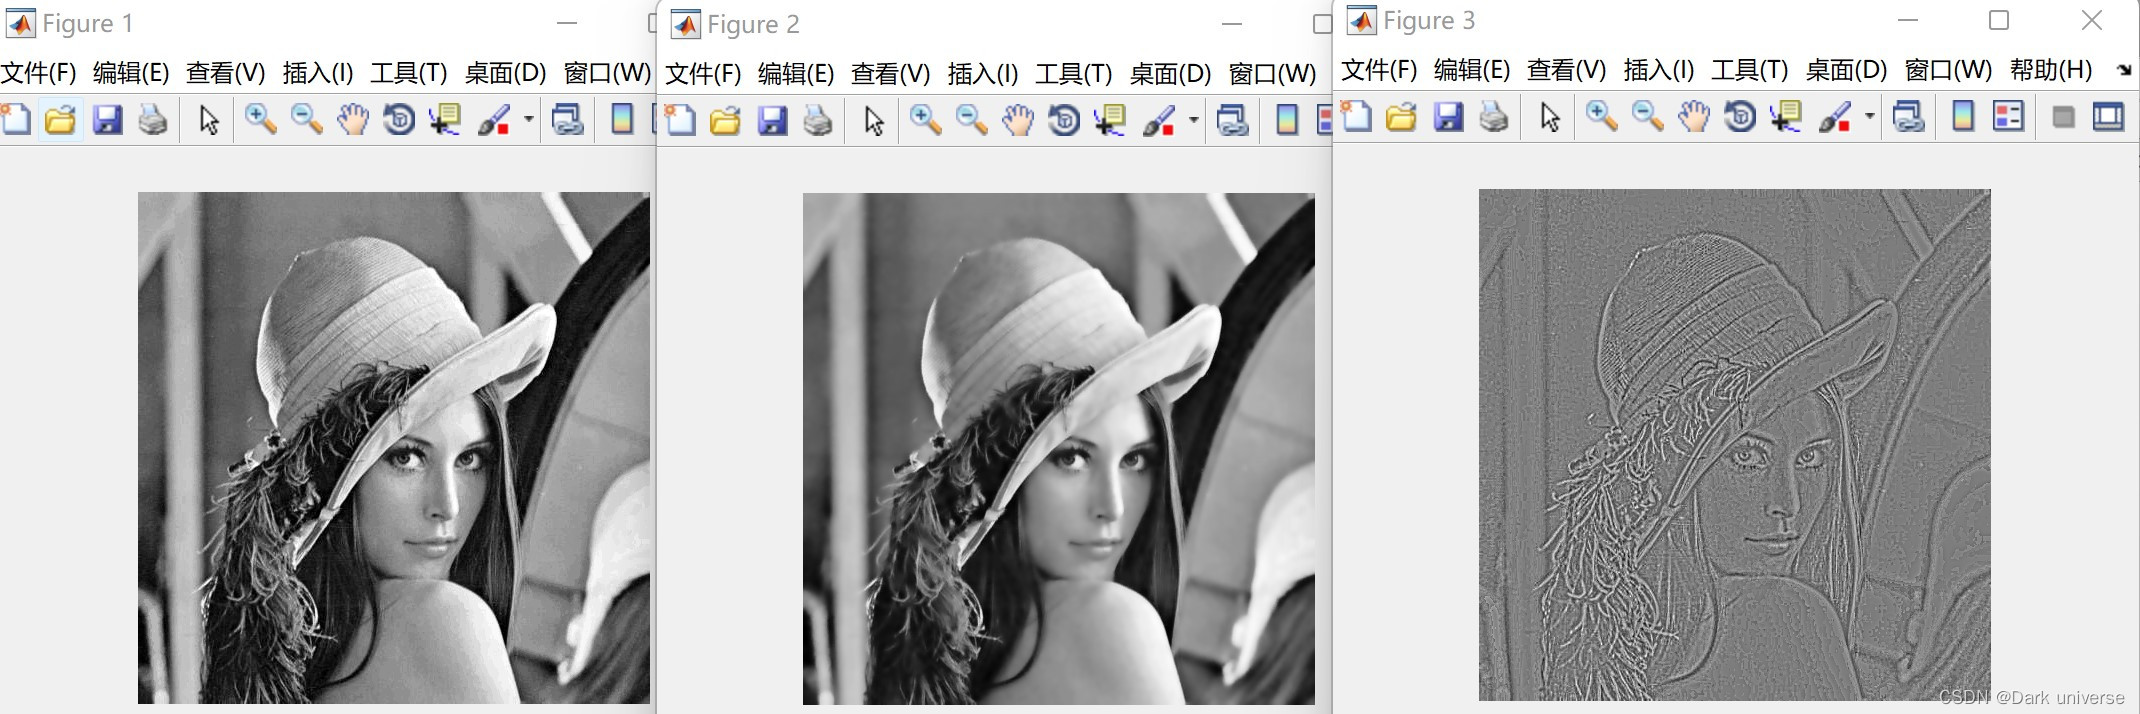Click the blurred Lena image in Figure 2
This screenshot has width=2140, height=714.
(1059, 449)
